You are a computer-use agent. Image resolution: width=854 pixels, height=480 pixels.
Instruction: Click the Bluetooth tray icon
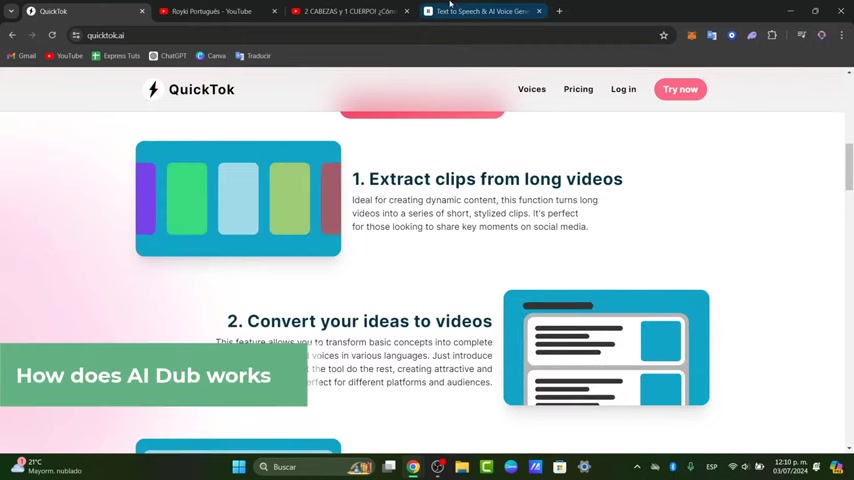[673, 467]
